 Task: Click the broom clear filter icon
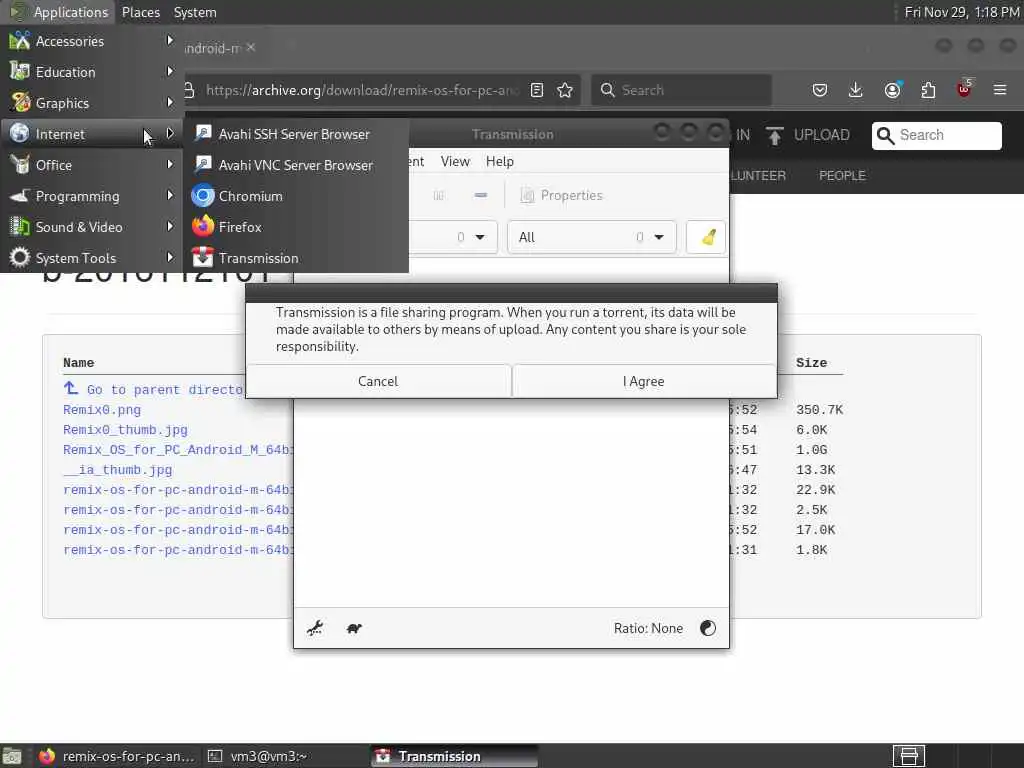coord(707,237)
